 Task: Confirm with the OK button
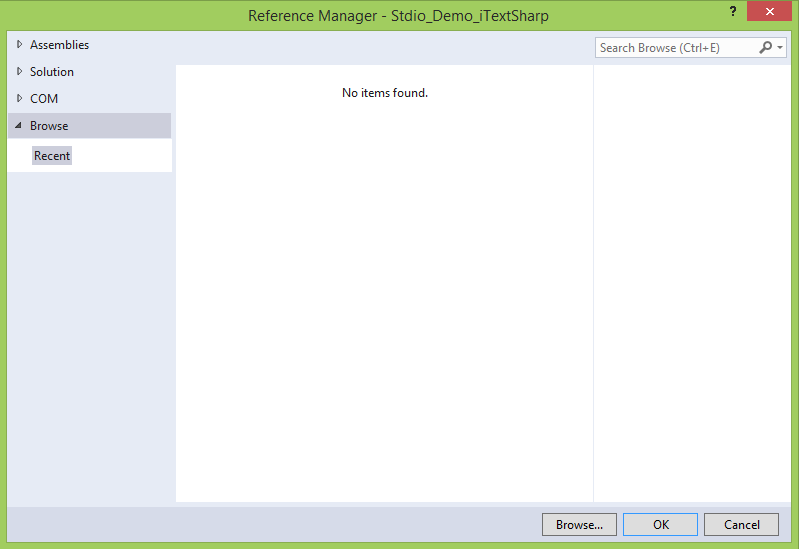[660, 525]
